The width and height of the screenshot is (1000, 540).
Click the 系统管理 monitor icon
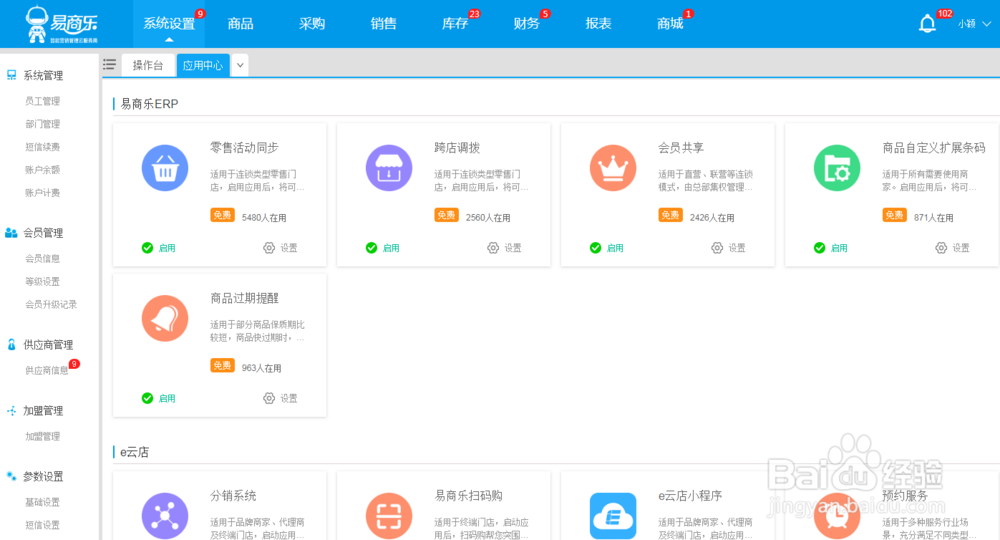11,75
